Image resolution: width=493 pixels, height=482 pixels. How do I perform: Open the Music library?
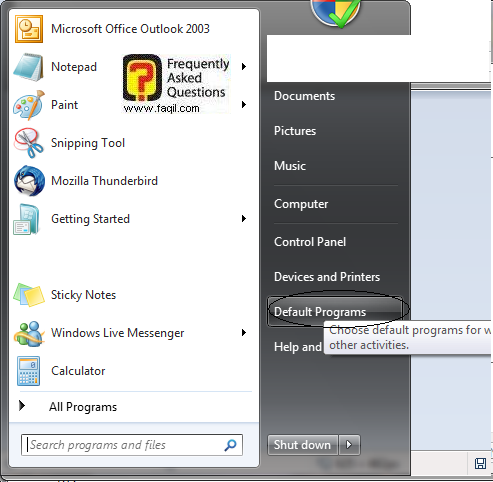point(290,166)
